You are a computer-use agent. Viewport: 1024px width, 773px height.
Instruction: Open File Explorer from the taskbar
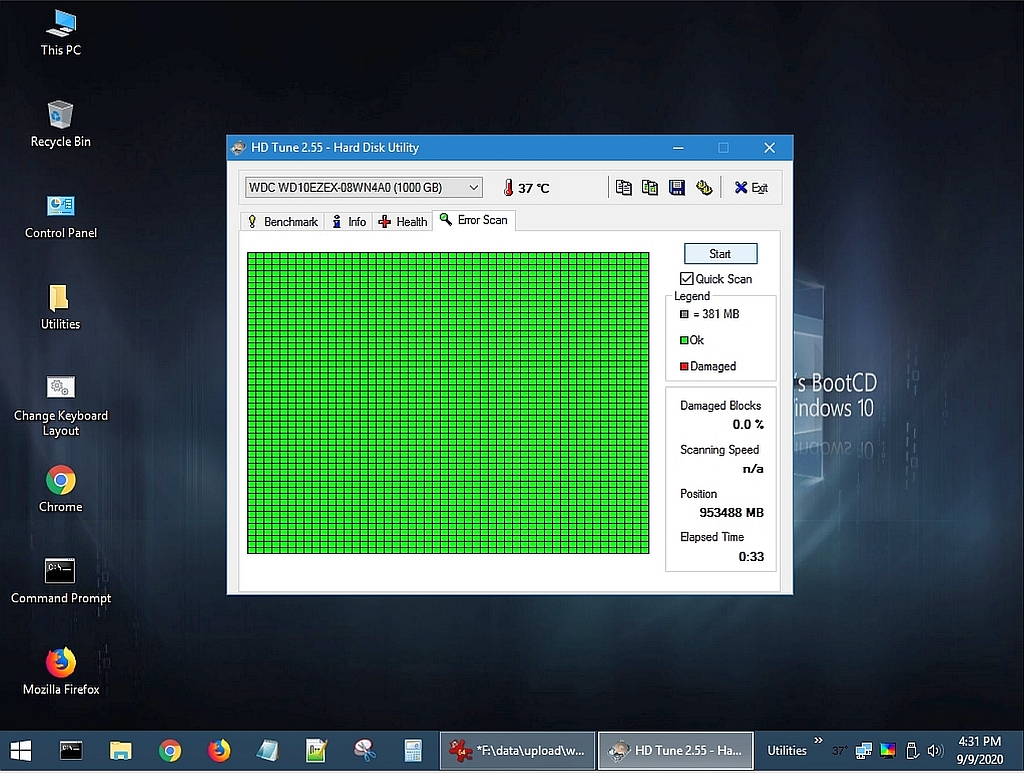pyautogui.click(x=120, y=751)
